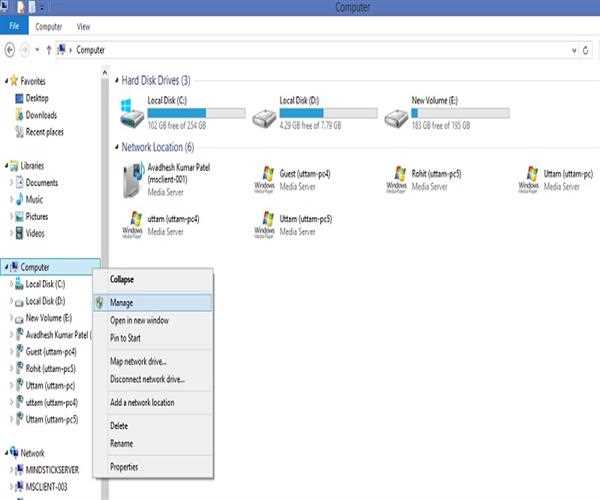Click the Back navigation arrow
The height and width of the screenshot is (500, 600).
tap(10, 50)
